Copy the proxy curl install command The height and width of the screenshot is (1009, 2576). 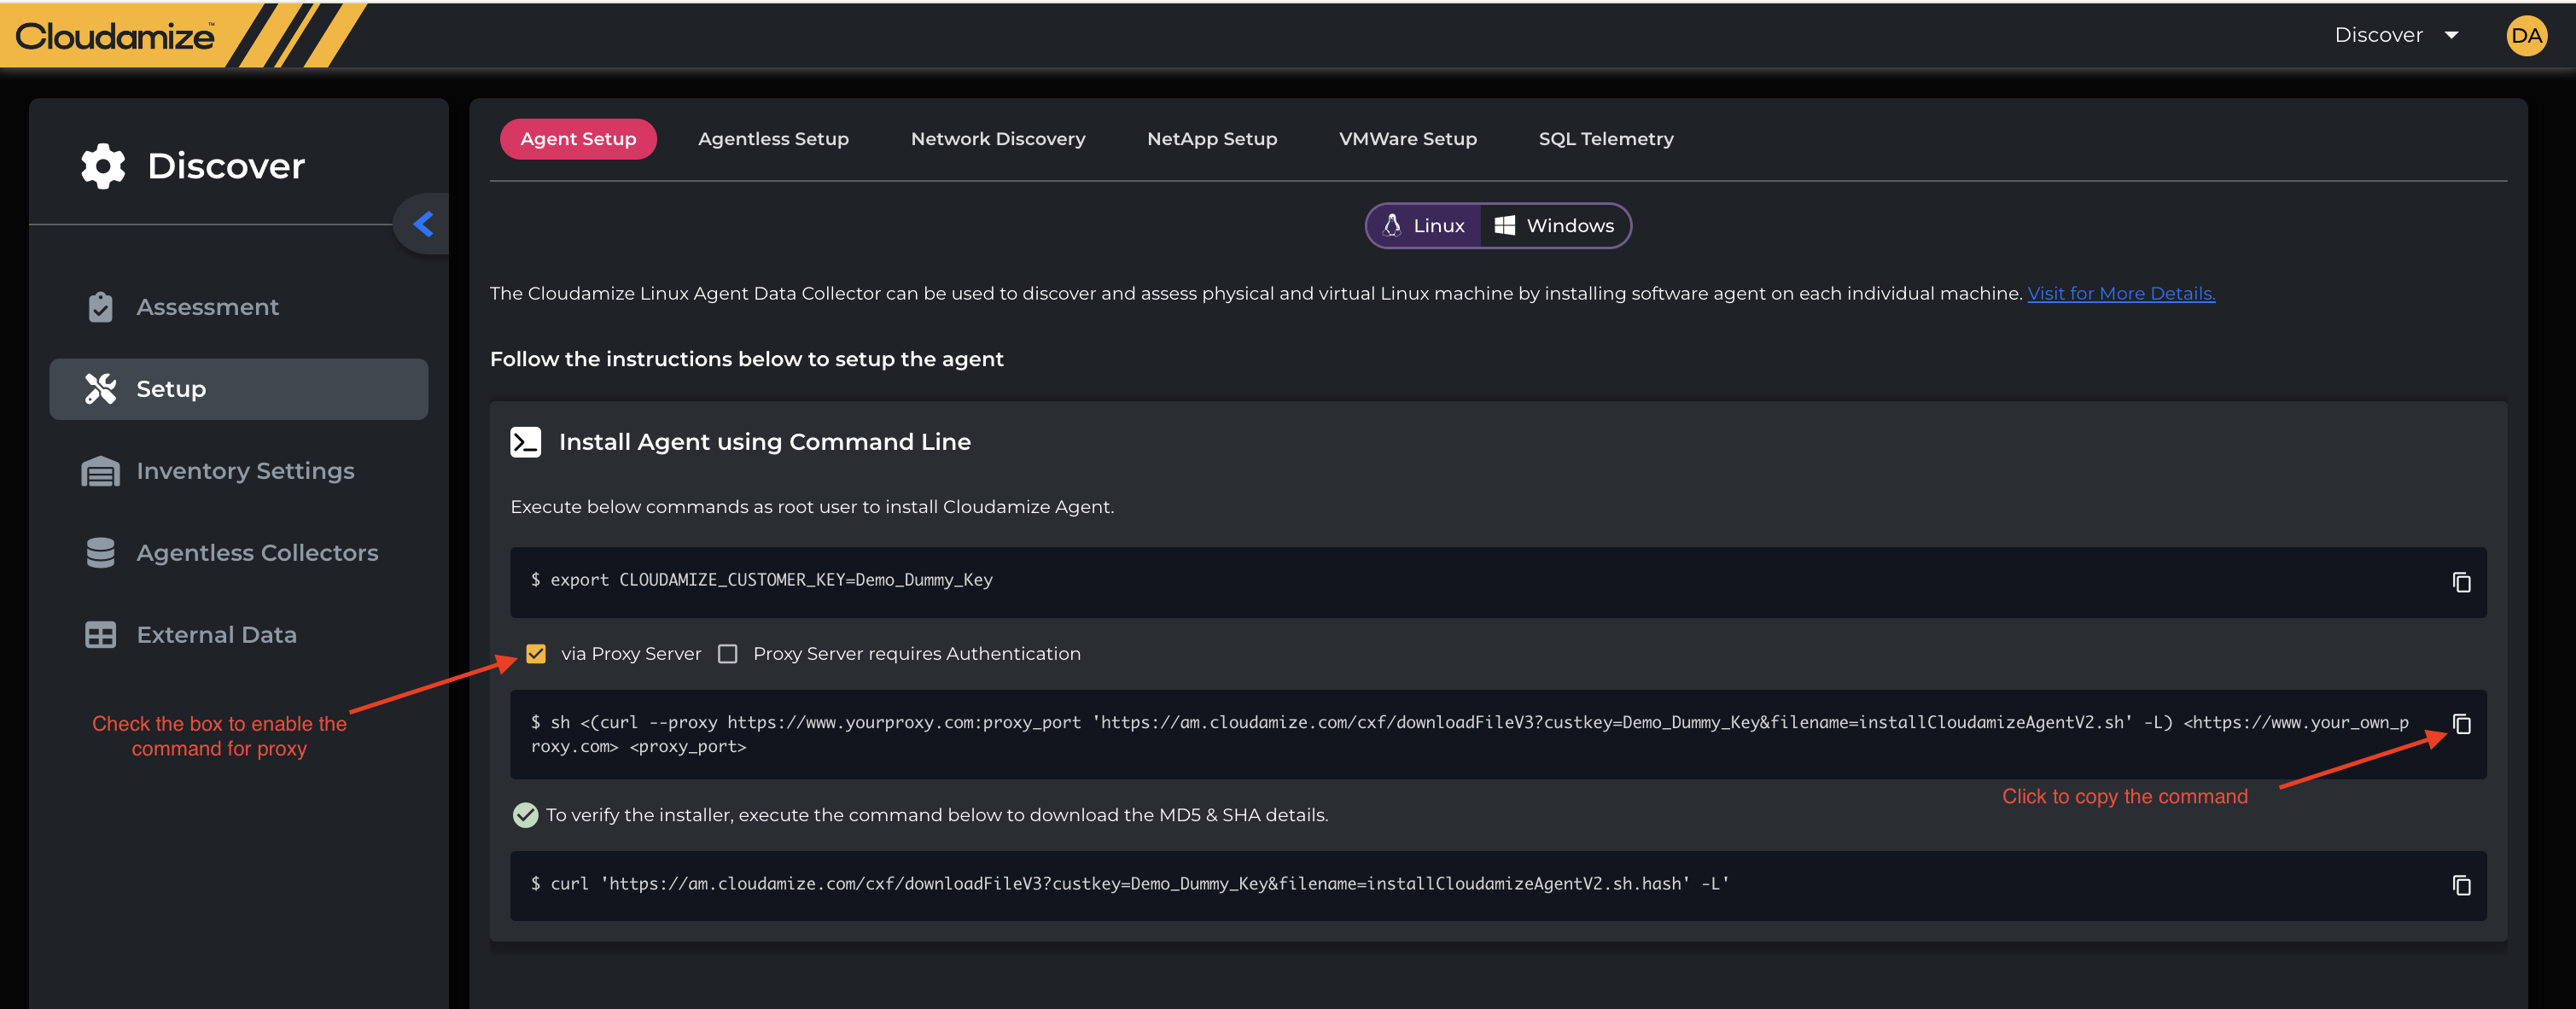coord(2461,724)
